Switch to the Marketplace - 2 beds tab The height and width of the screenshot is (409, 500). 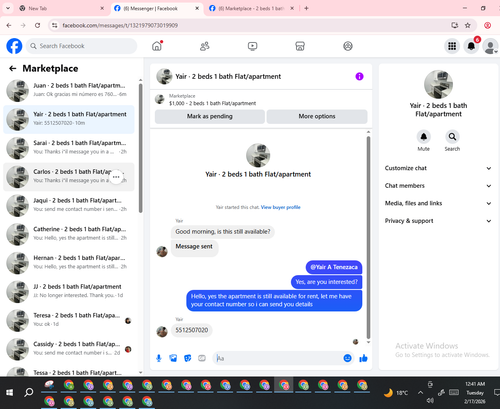click(x=252, y=8)
